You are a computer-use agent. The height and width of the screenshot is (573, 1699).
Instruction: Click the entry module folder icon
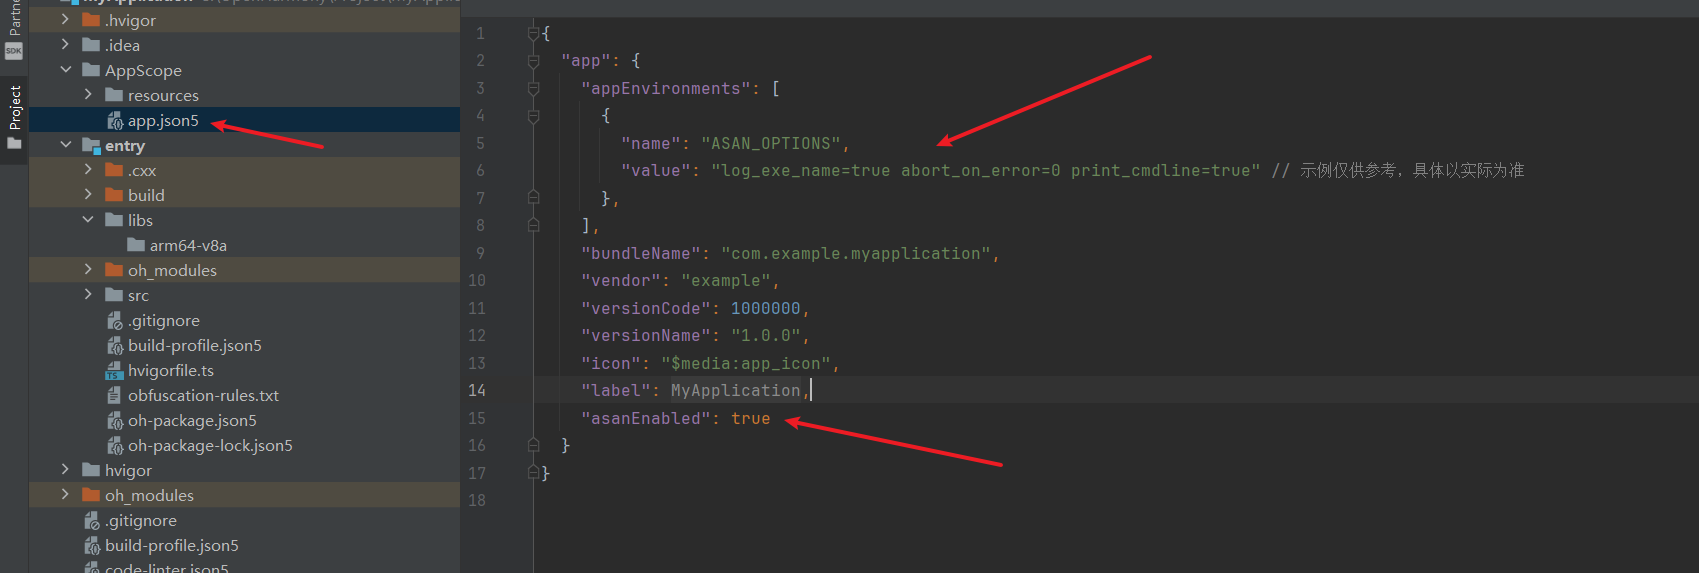[91, 146]
